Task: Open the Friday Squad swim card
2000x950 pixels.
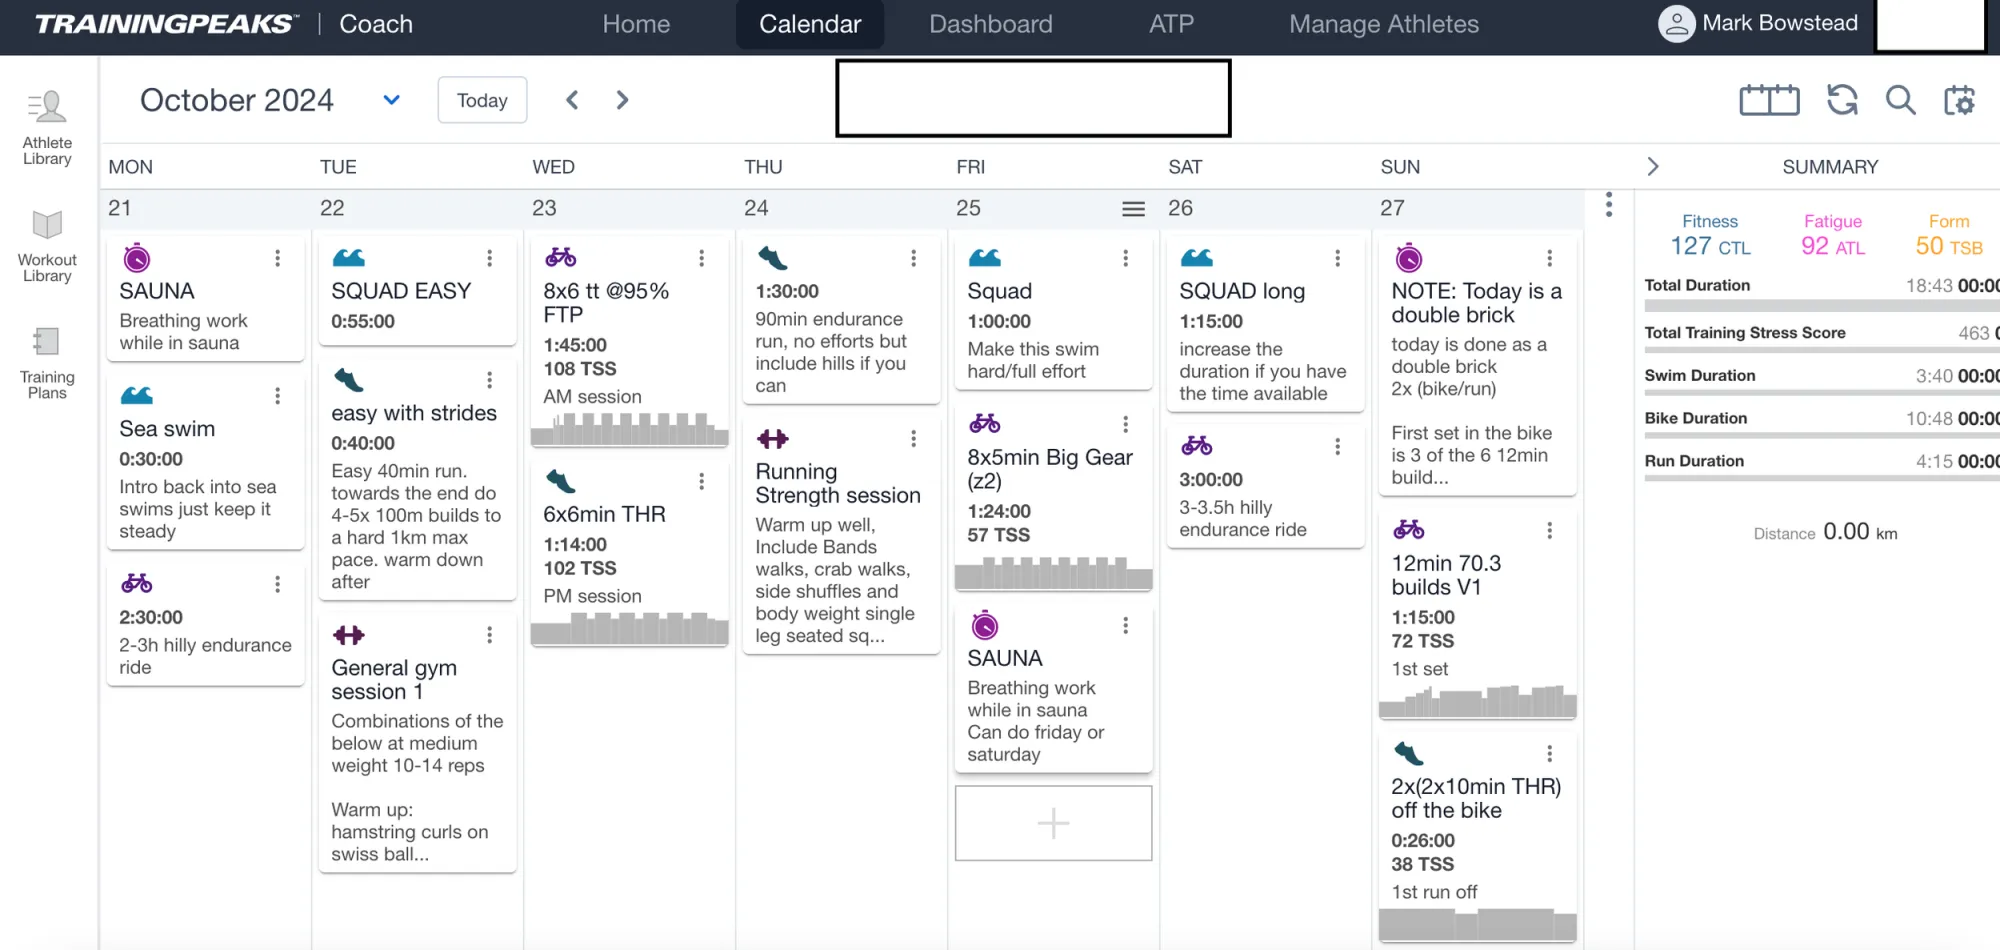Action: coord(1053,314)
